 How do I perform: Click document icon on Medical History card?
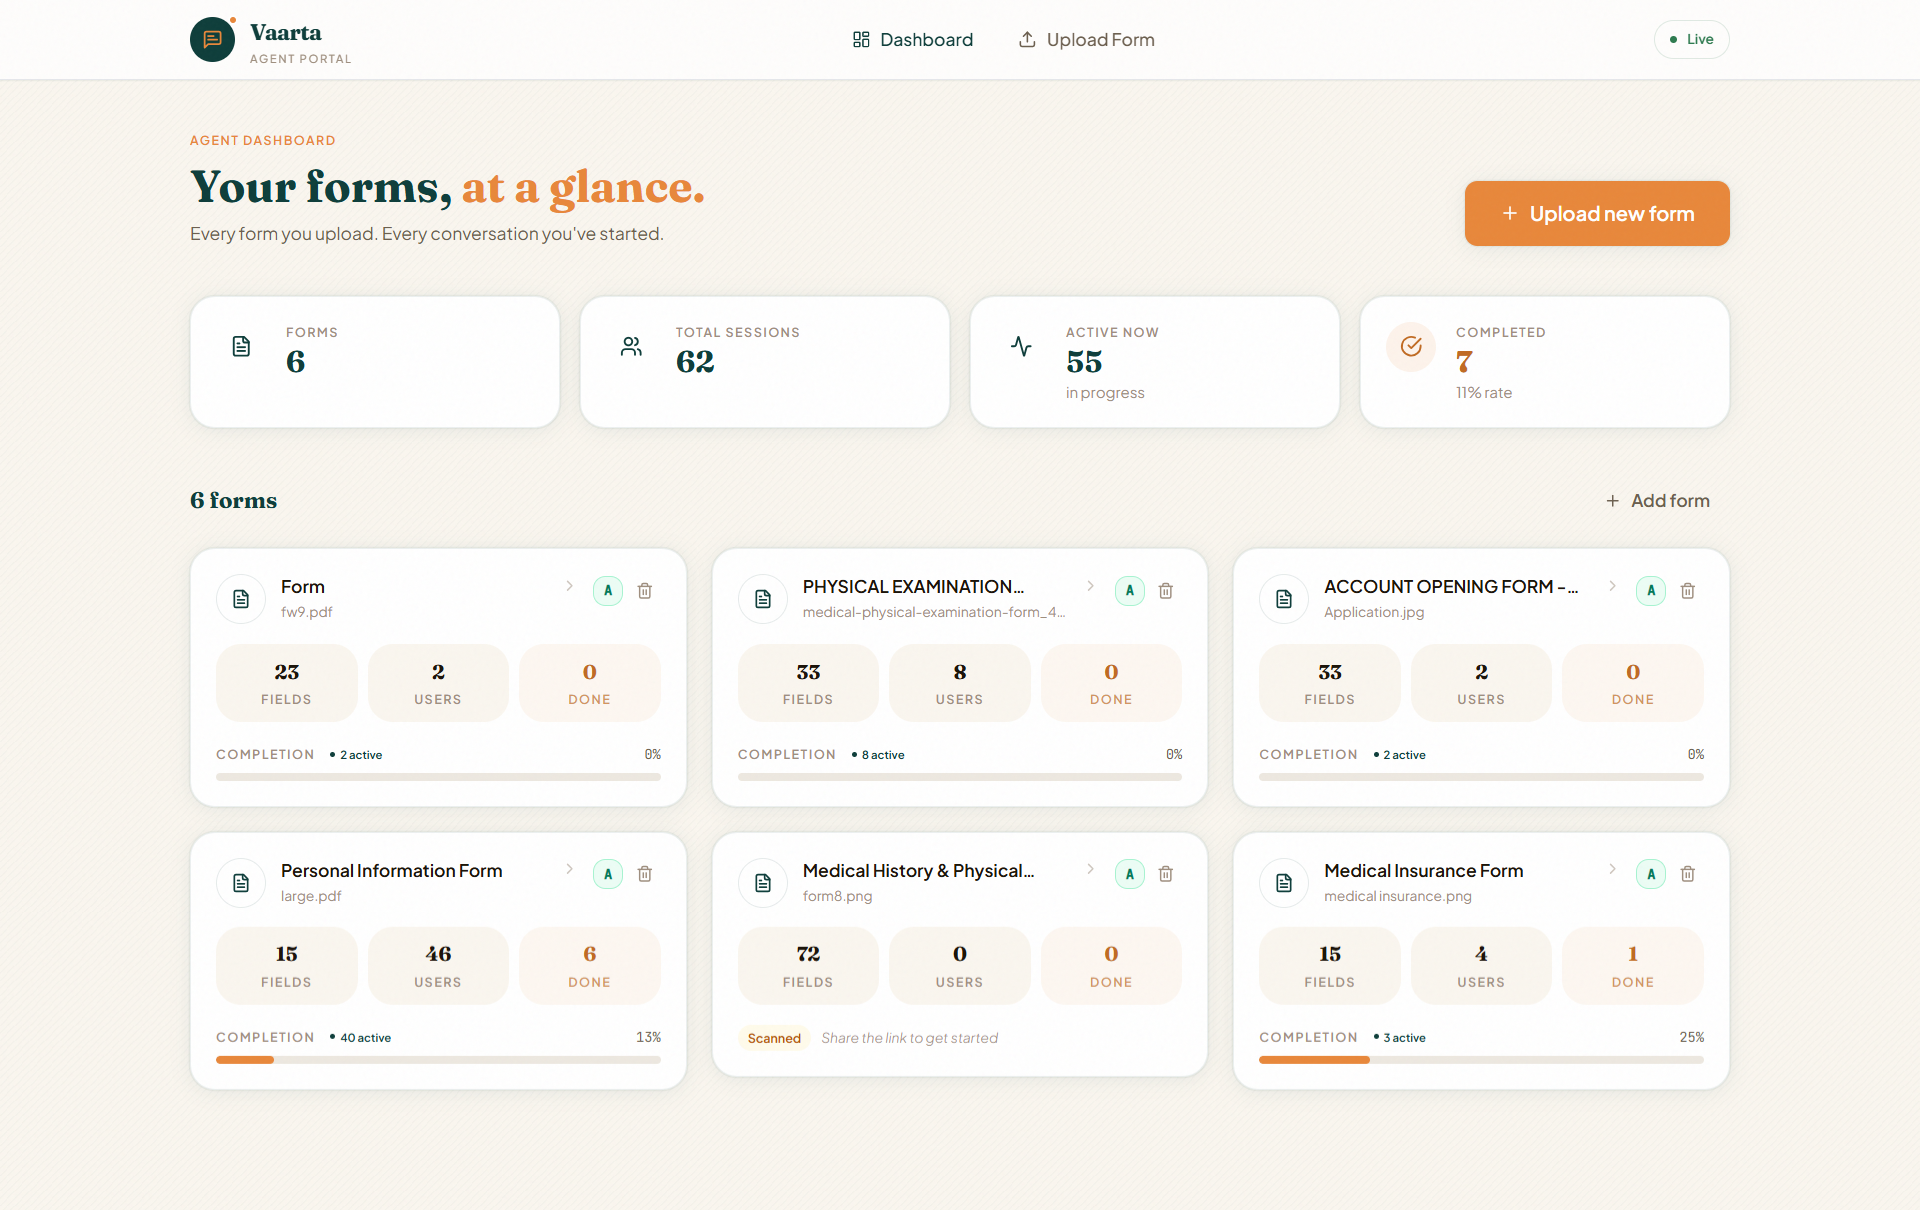[x=763, y=883]
